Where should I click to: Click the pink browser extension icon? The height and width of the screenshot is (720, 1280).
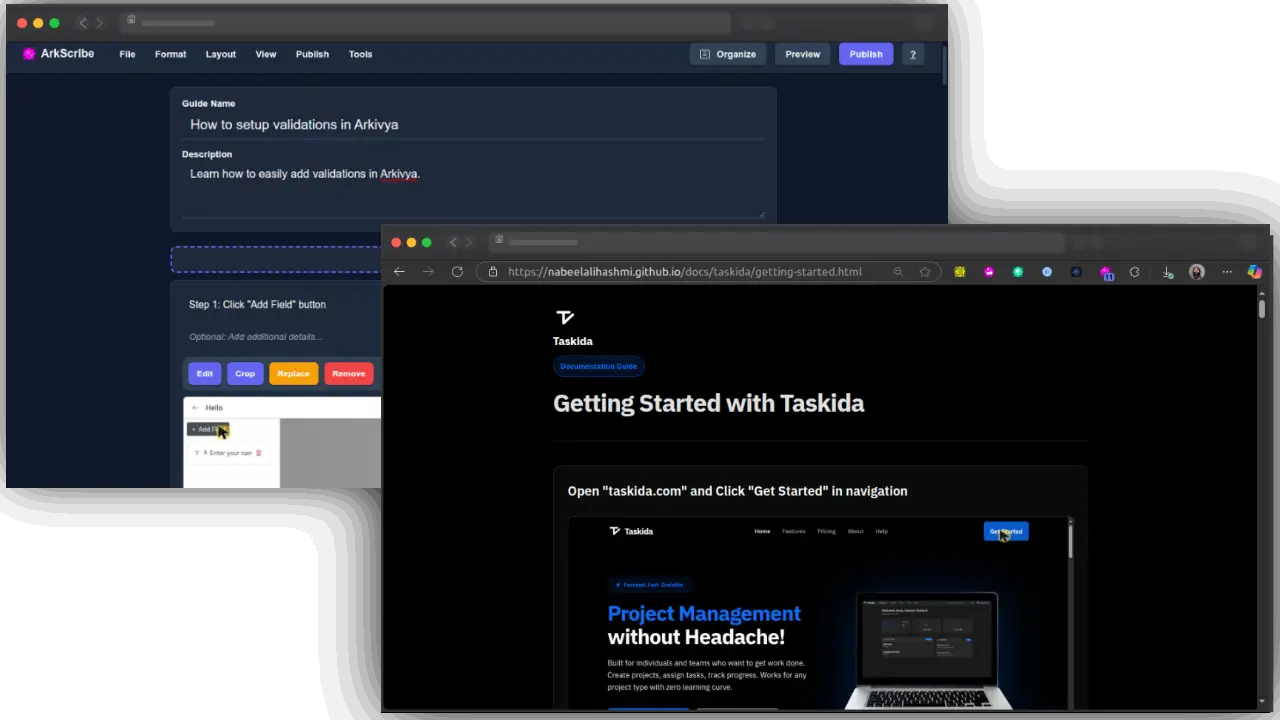coord(989,272)
